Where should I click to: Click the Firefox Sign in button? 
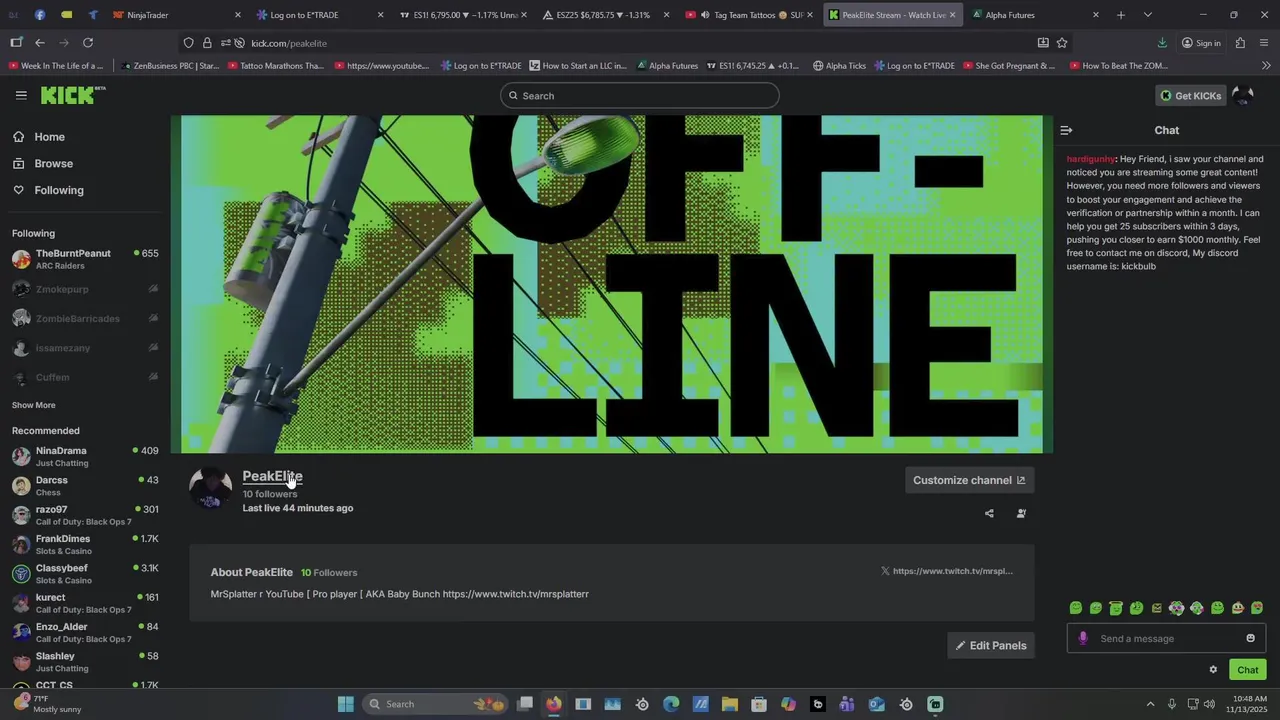click(x=1201, y=43)
